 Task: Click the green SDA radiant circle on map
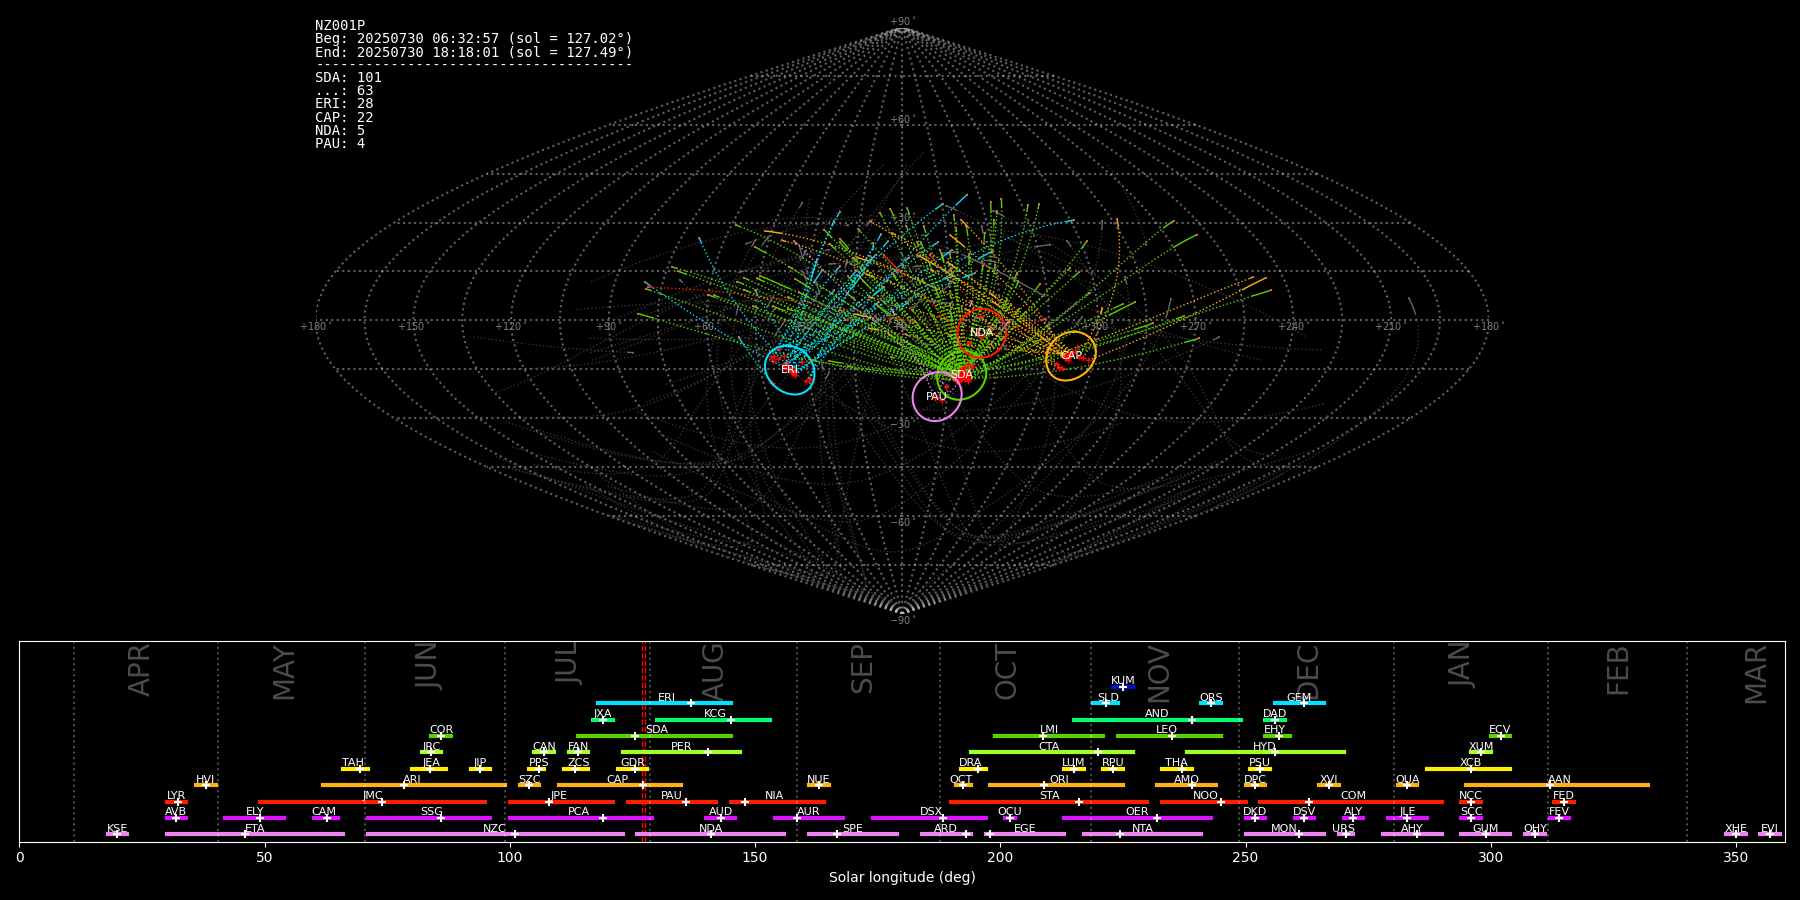pos(962,375)
